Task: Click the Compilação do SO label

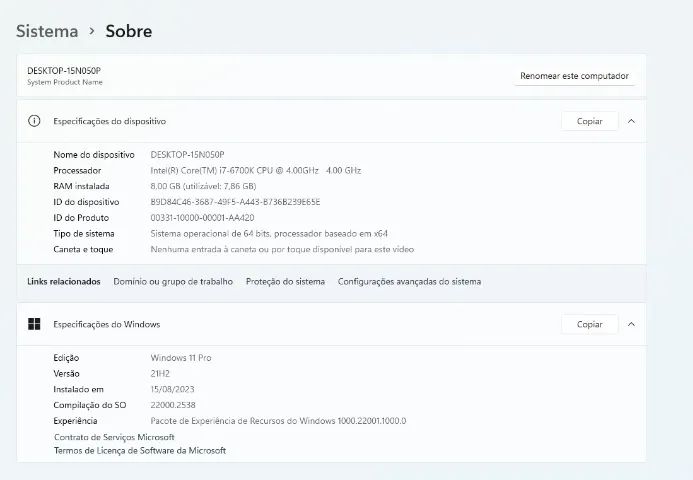Action: click(x=90, y=405)
